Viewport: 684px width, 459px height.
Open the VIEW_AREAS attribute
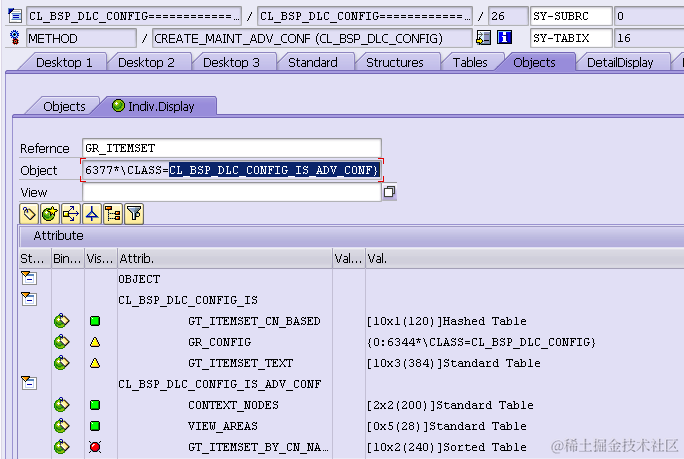[223, 426]
